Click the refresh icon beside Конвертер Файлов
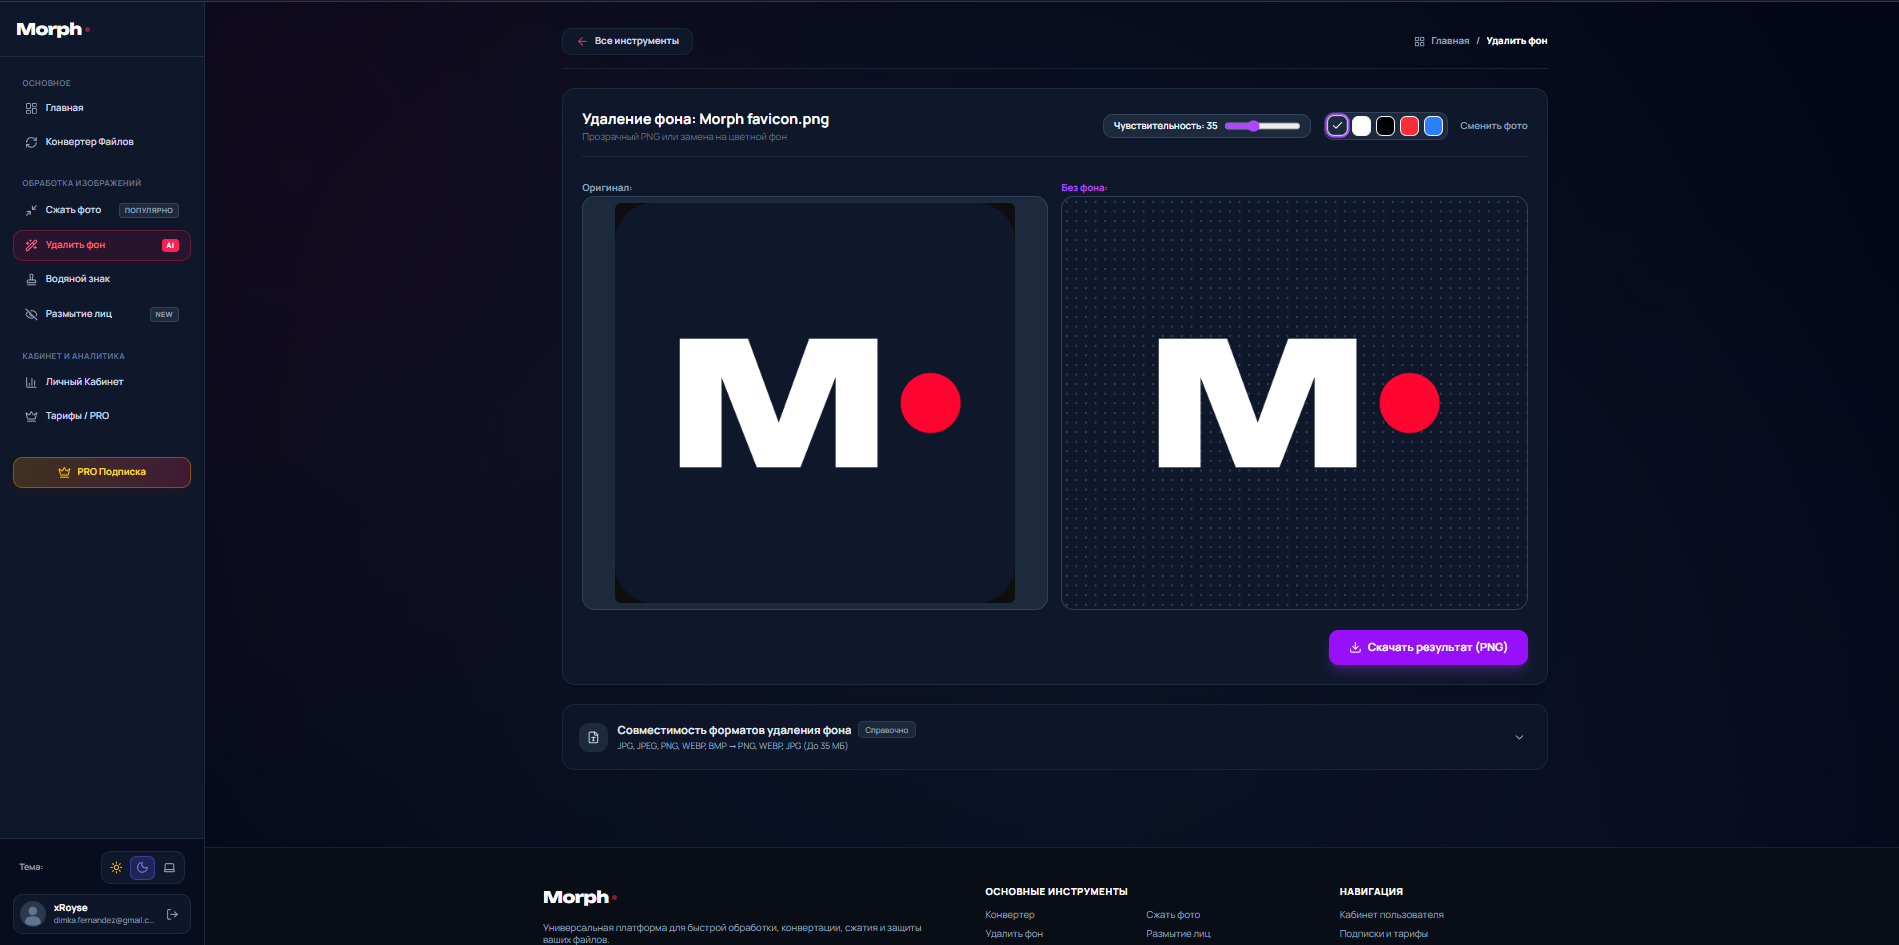Viewport: 1899px width, 945px height. tap(31, 142)
